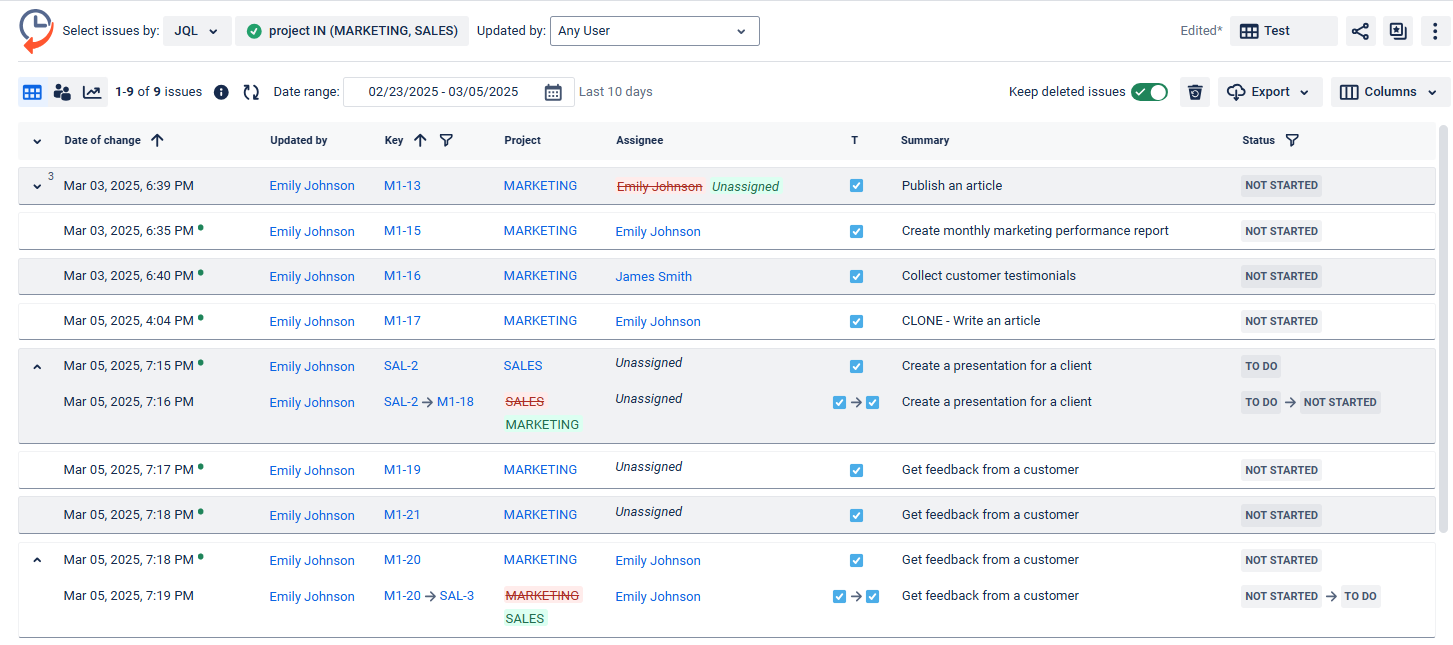The height and width of the screenshot is (645, 1453).
Task: Open the Updated by Any User dropdown
Action: tap(654, 31)
